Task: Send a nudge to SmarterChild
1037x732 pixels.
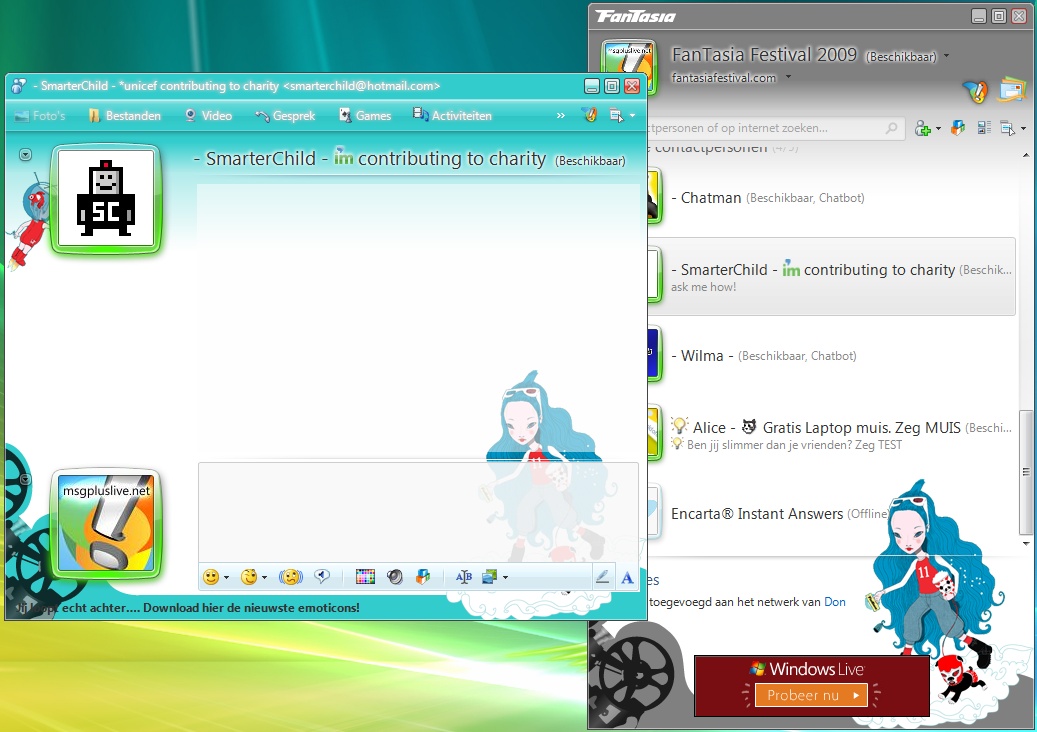Action: (x=290, y=577)
